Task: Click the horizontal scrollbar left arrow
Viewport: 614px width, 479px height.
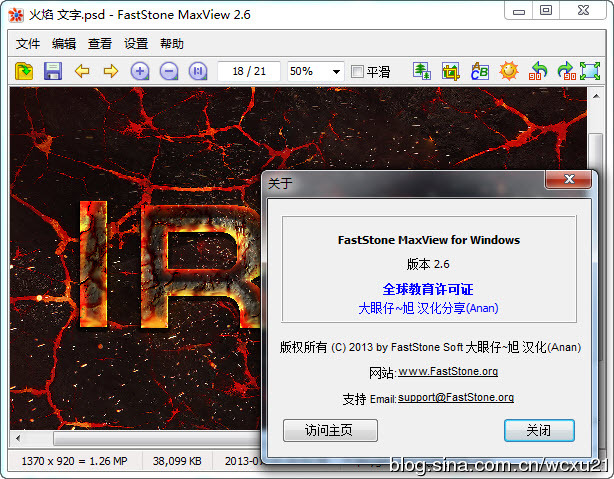Action: tap(18, 438)
